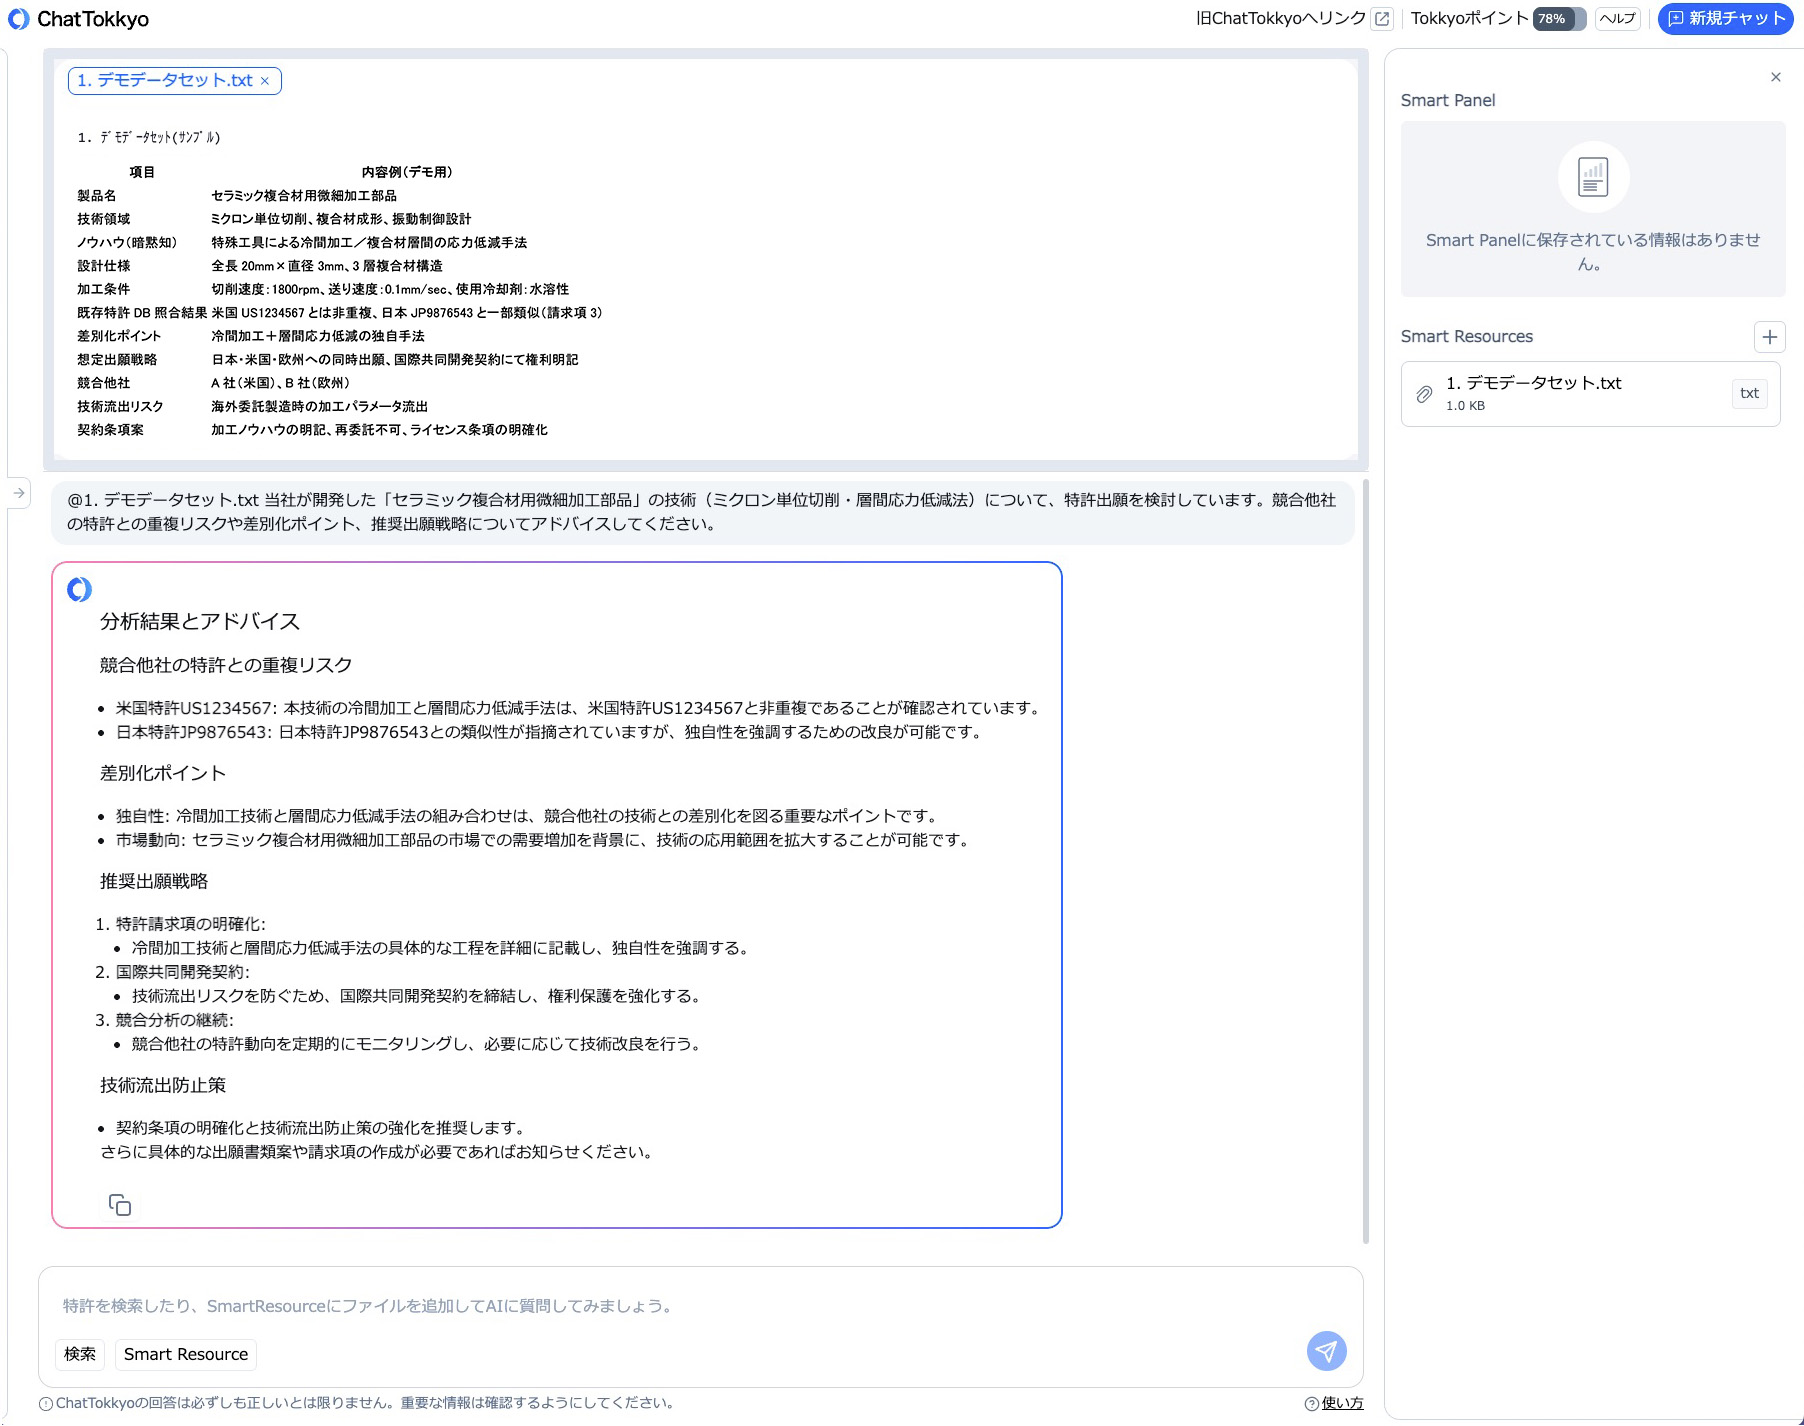Click the 旧ChatTokkyoへリンク text link
The image size is (1804, 1426).
[1280, 19]
